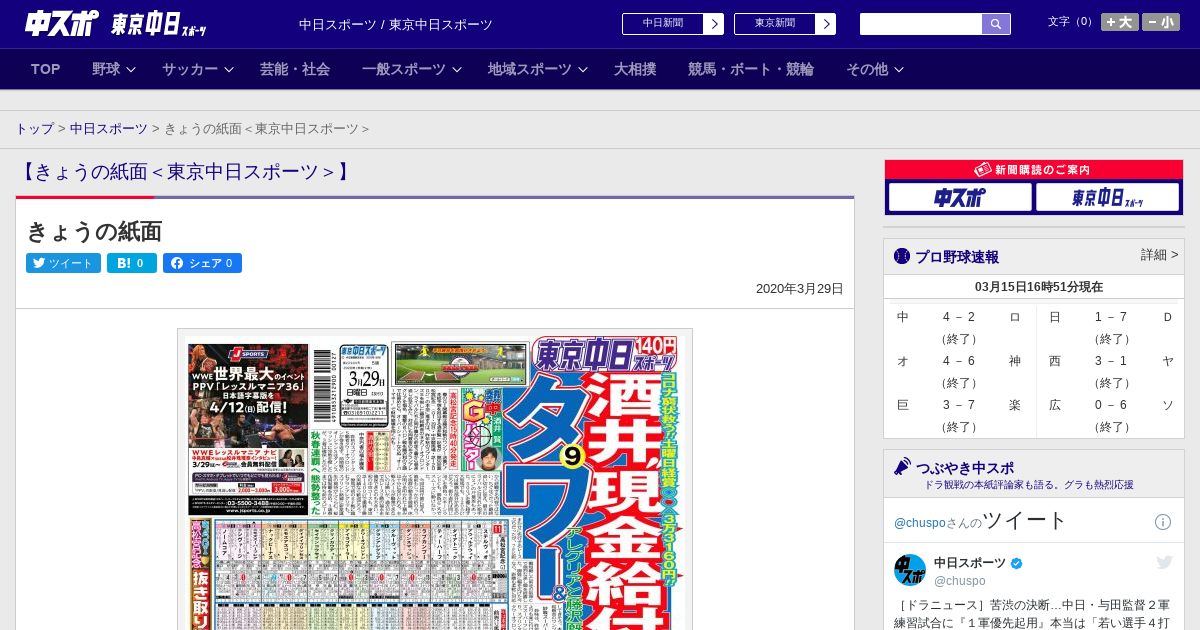
Task: Click the 【きょうの紙面＜東京中日スポーツ＞】 section heading
Action: [186, 172]
